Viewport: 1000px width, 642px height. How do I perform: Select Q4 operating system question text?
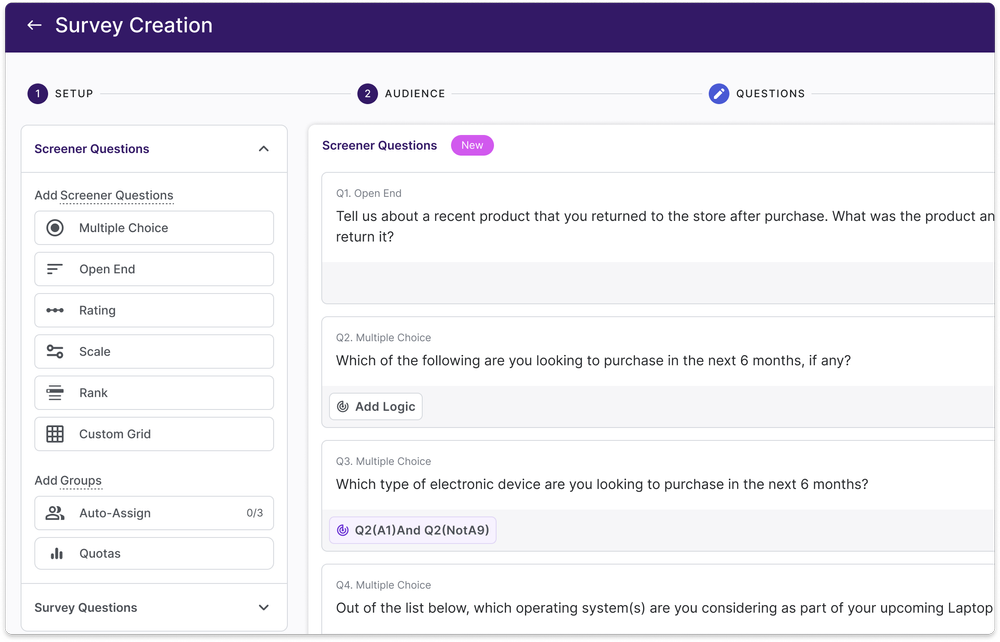tap(664, 608)
